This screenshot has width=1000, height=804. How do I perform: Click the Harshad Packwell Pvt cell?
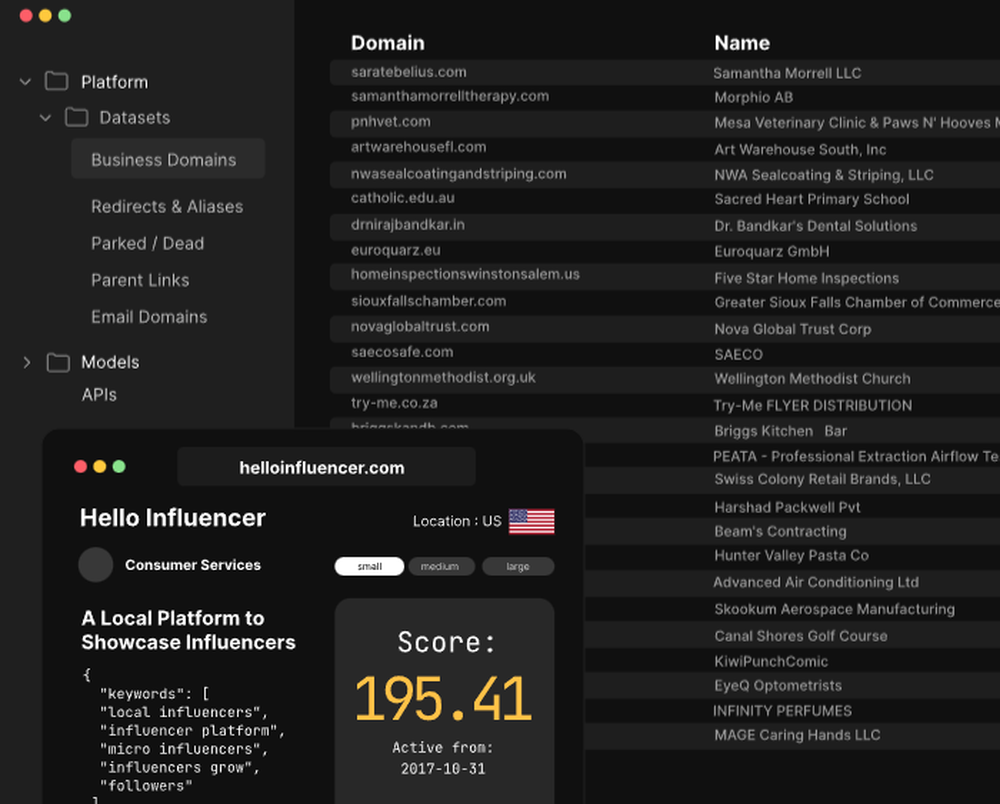tap(787, 508)
